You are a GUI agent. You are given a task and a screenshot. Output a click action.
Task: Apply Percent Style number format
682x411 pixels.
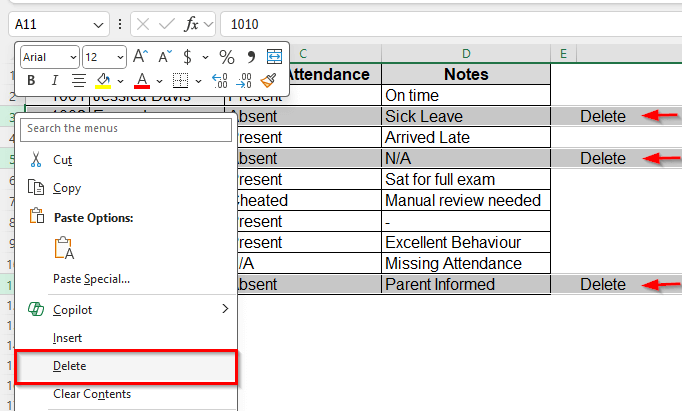click(227, 57)
